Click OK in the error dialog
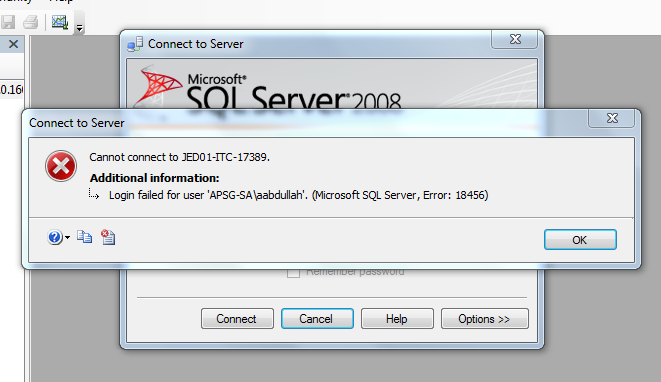661x382 pixels. [580, 239]
